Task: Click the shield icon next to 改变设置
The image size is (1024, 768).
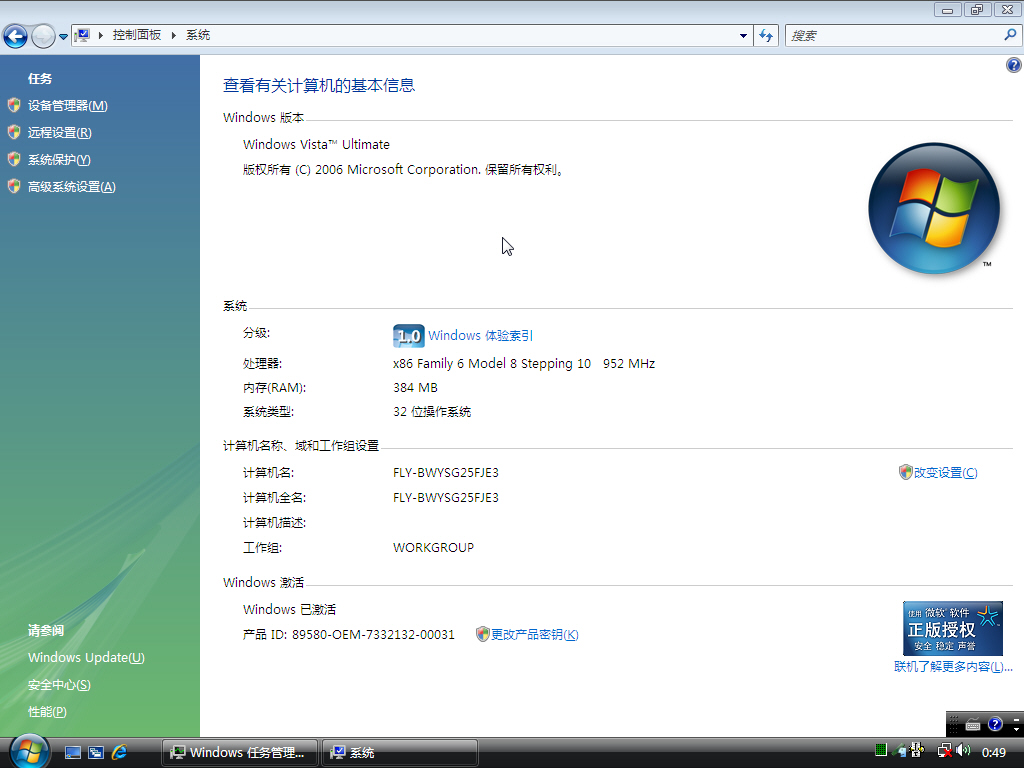Action: [x=905, y=472]
